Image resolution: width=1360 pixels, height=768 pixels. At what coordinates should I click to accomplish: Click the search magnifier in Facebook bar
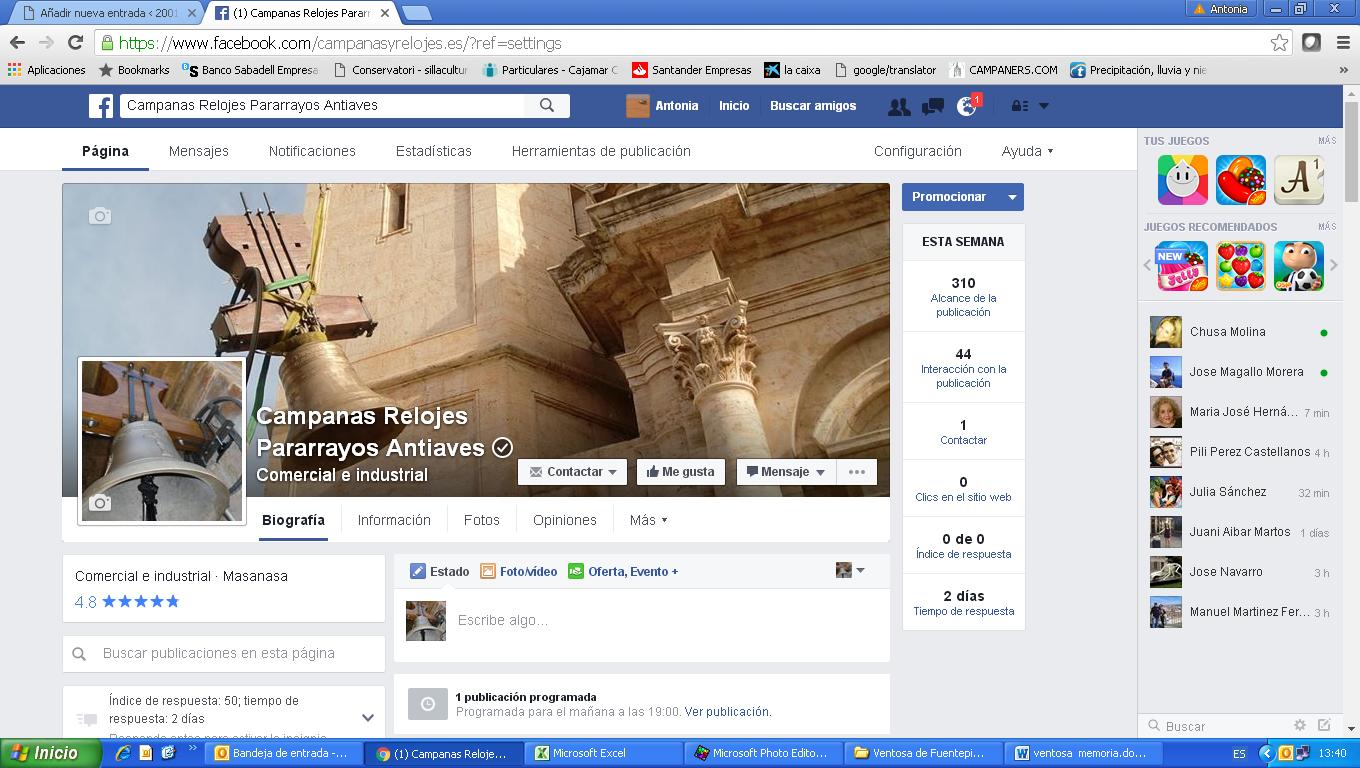(x=547, y=105)
